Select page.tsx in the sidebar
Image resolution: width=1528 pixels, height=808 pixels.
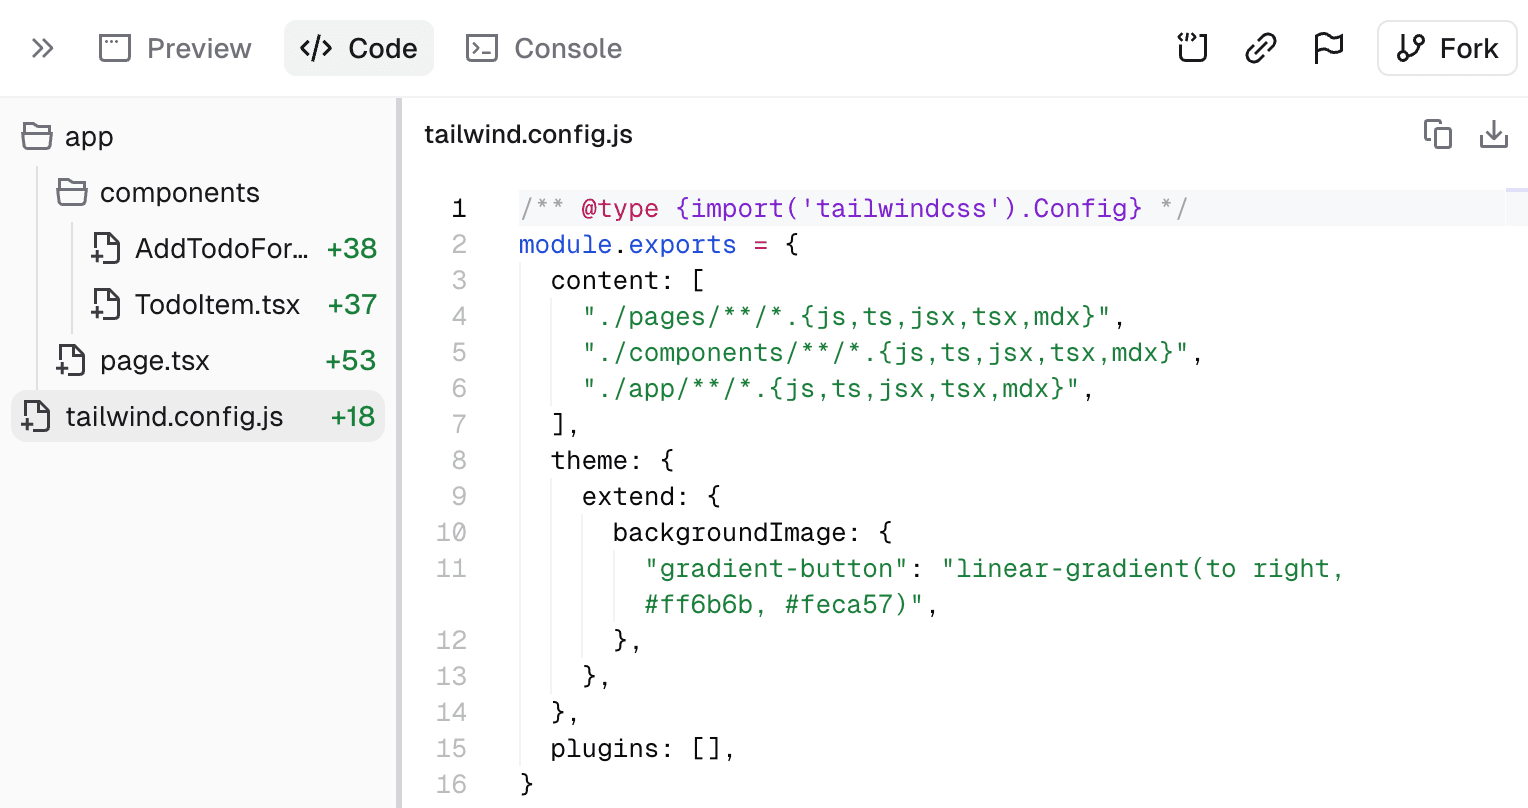coord(155,360)
